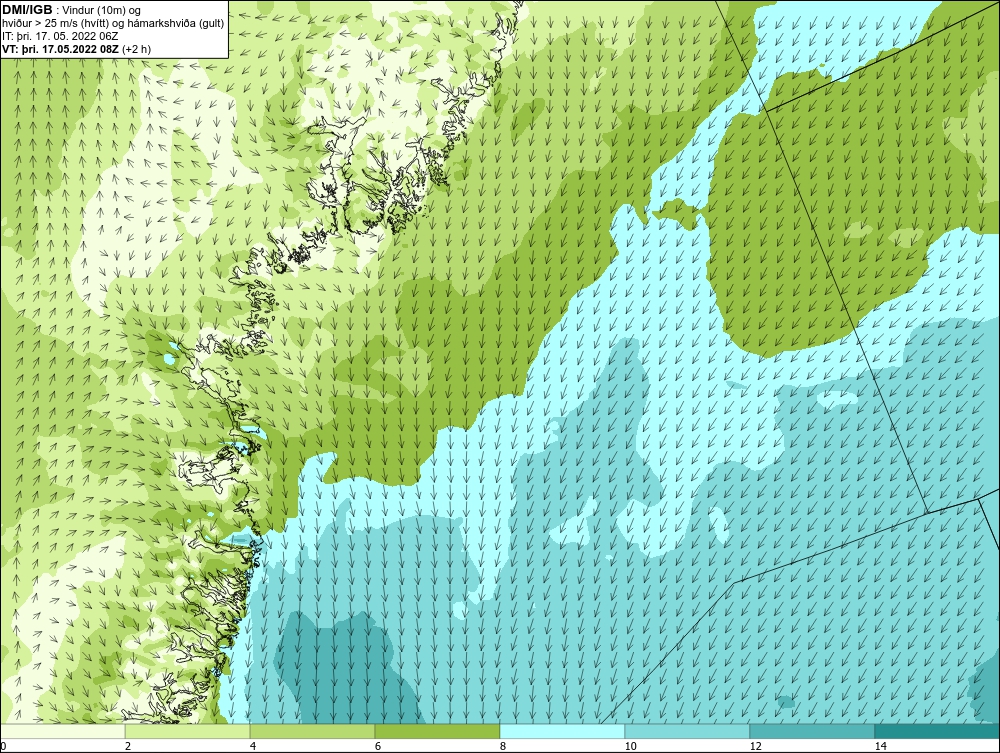Click the 'VT: þri. 17.05.2022 08Z (+2 h)' line
Screen dimensions: 1000x753
coord(77,48)
